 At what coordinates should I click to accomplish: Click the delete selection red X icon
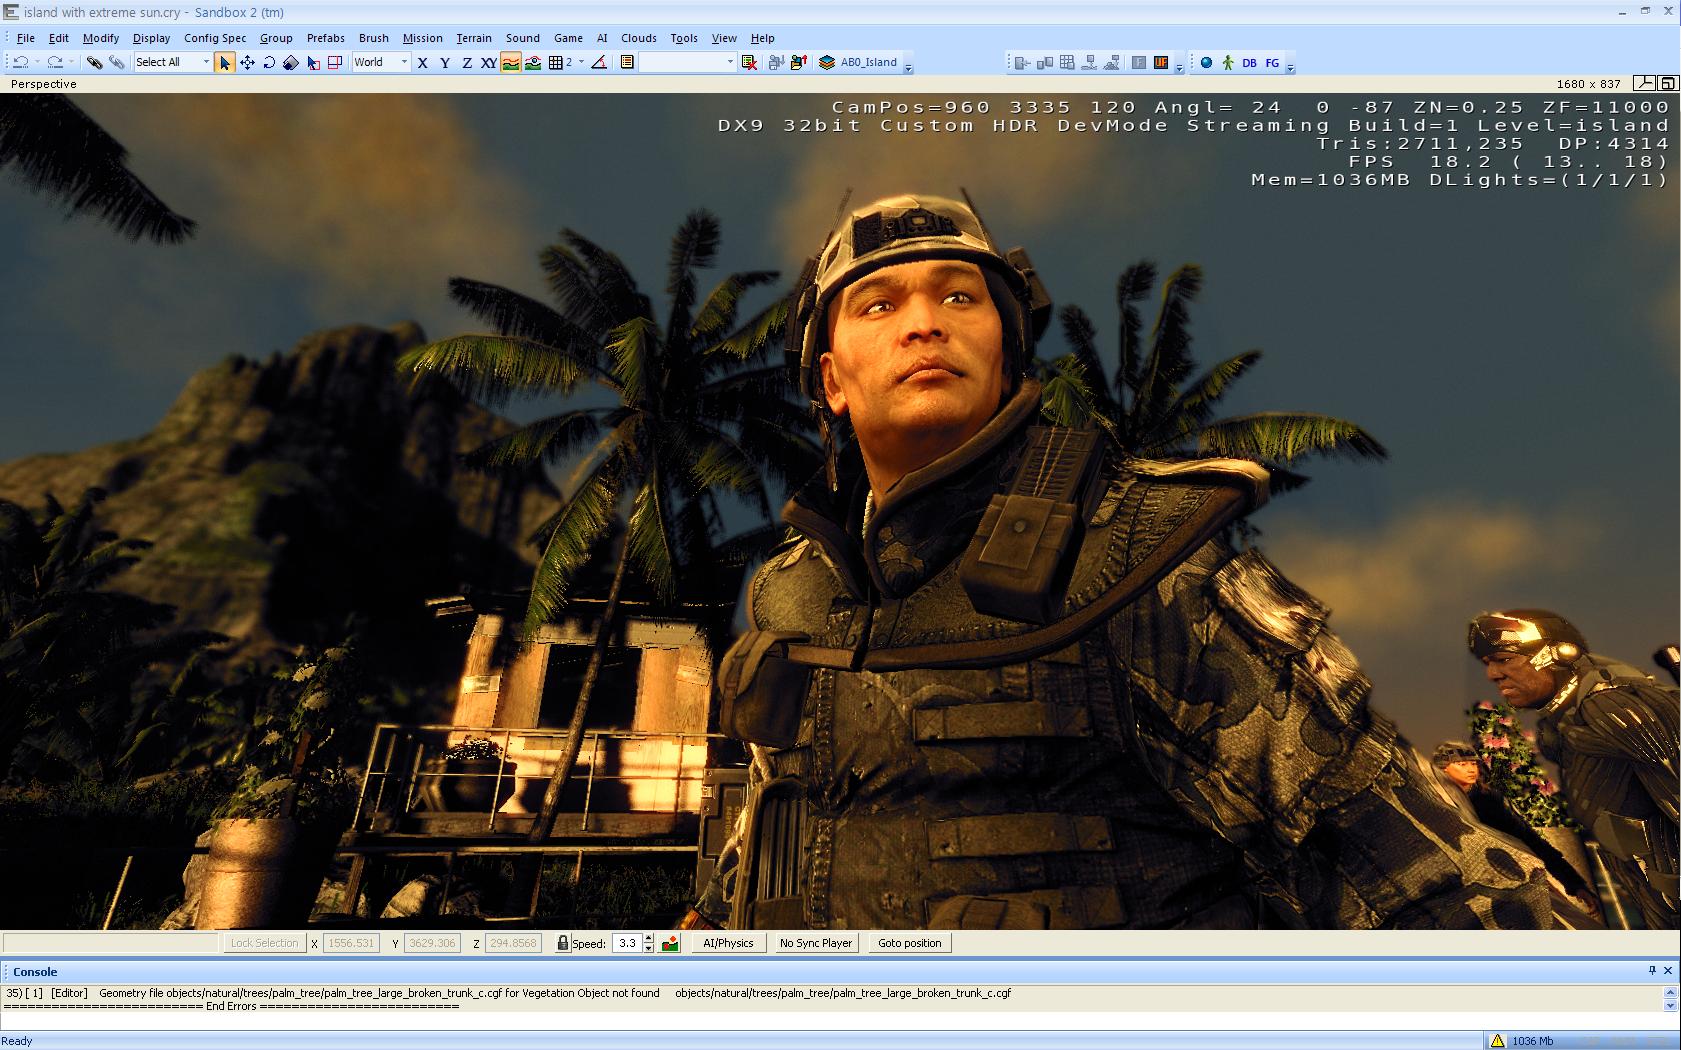click(749, 62)
